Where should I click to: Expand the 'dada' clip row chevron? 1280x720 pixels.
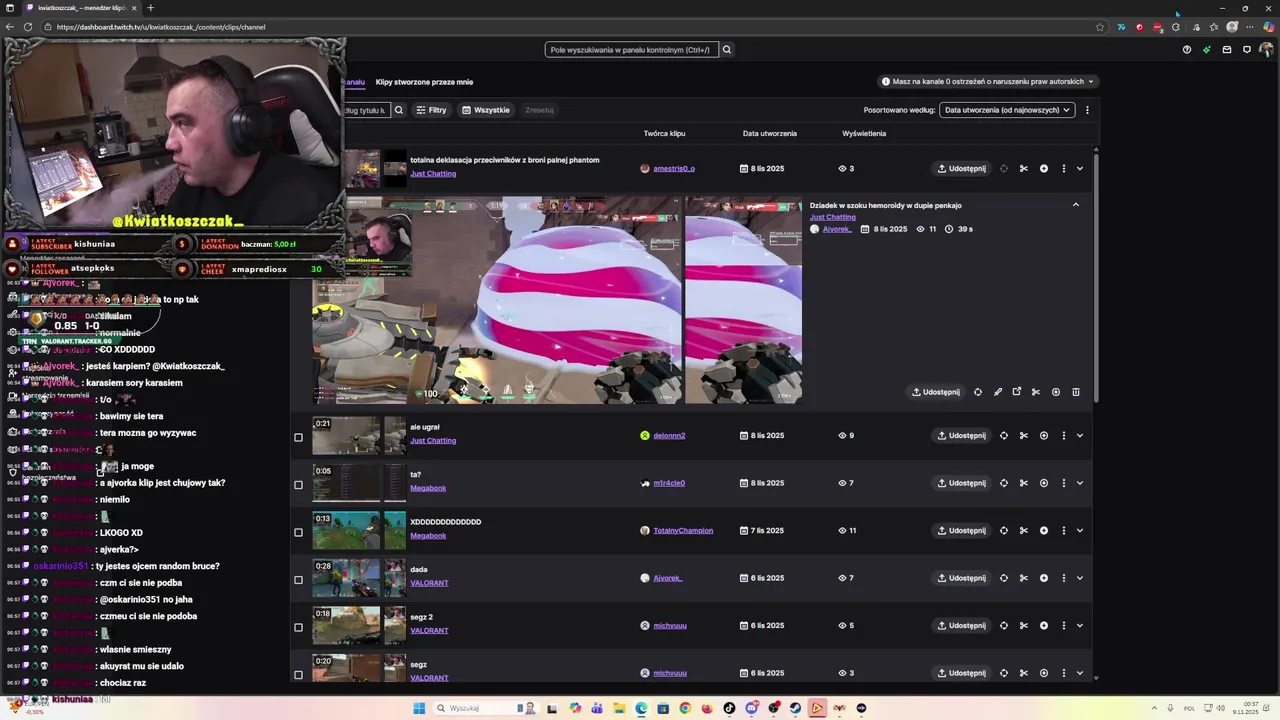(1080, 578)
